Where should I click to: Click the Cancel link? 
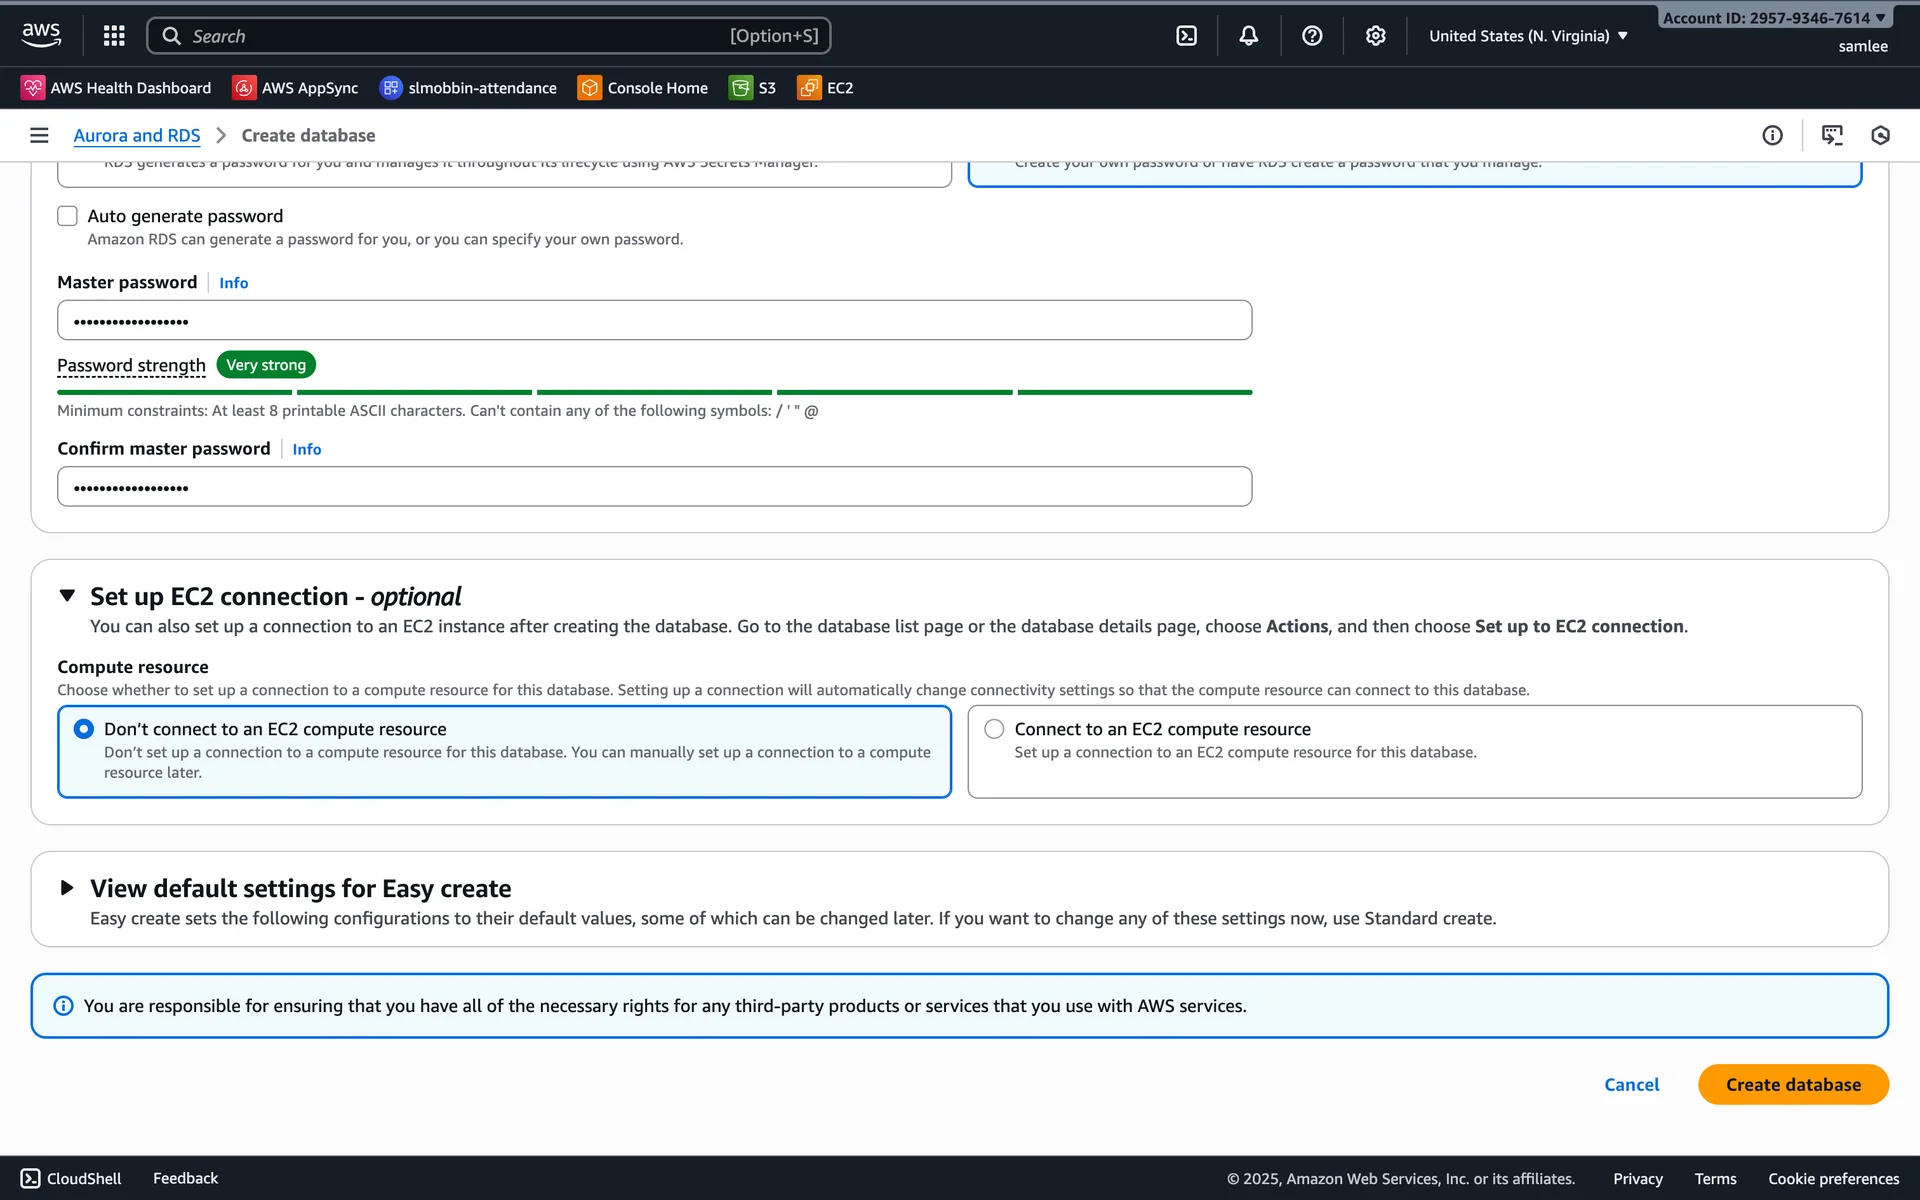1631,1085
